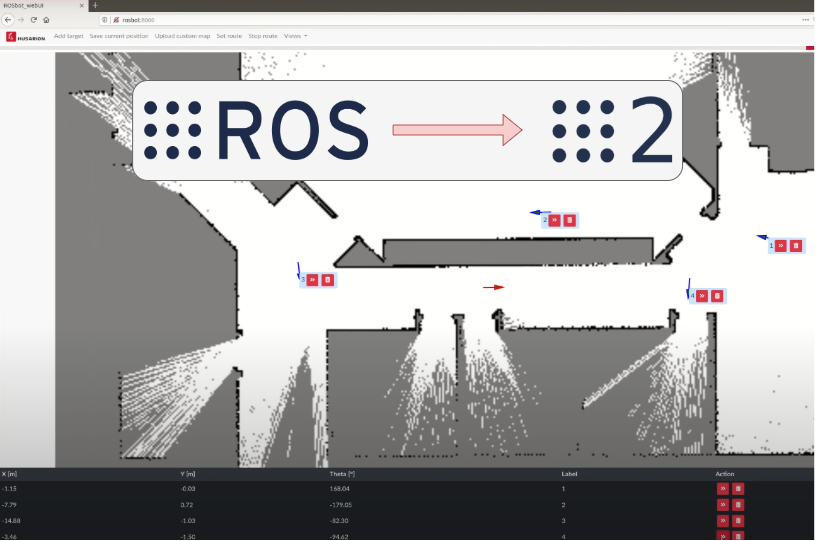Click go button in table row labeled 2

click(x=723, y=505)
